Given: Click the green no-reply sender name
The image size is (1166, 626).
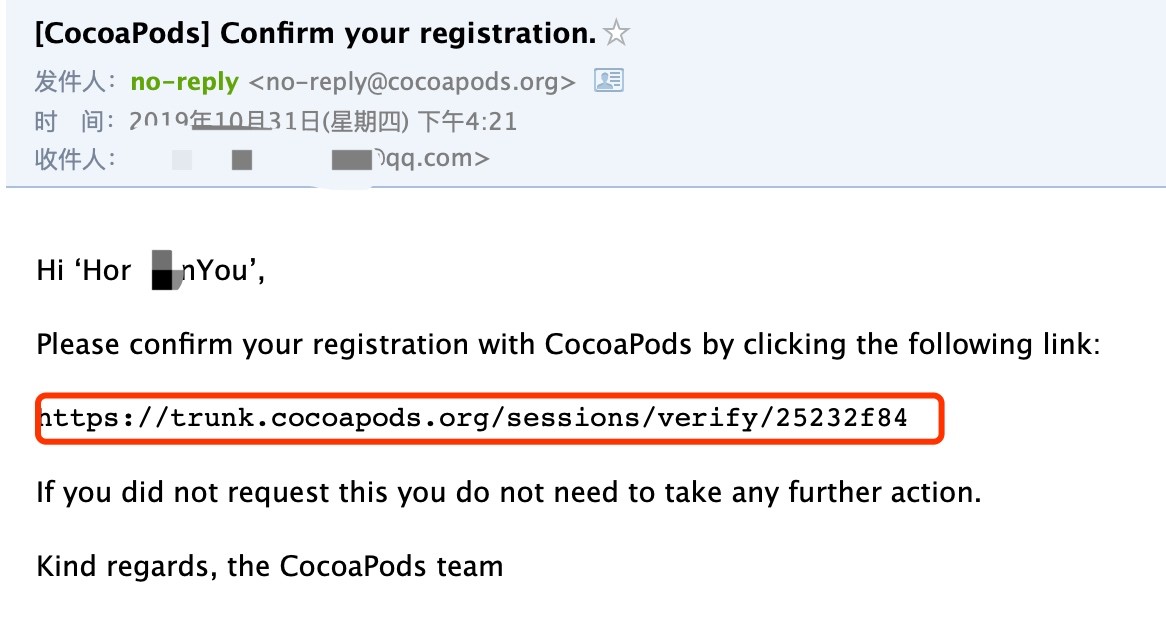Looking at the screenshot, I should (x=184, y=81).
